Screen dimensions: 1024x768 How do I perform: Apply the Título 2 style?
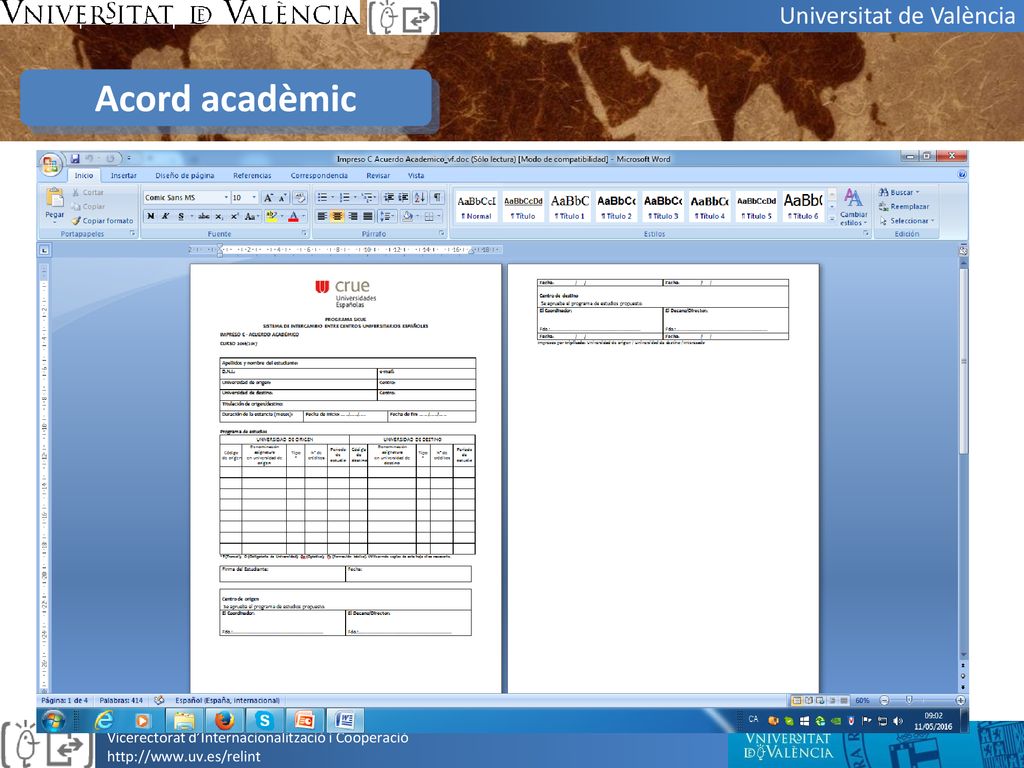tap(616, 206)
